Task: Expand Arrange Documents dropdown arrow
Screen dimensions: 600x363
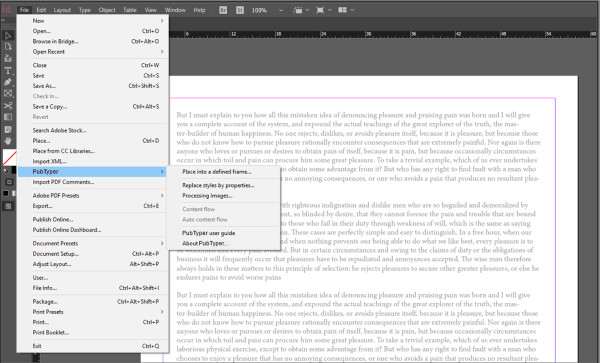Action: (352, 10)
